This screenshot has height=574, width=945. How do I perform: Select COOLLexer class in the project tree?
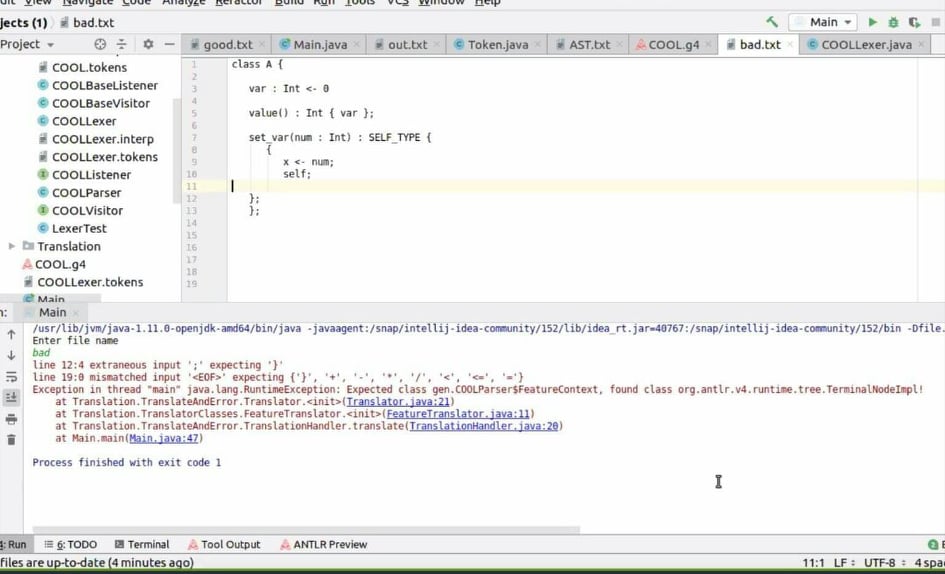click(84, 121)
